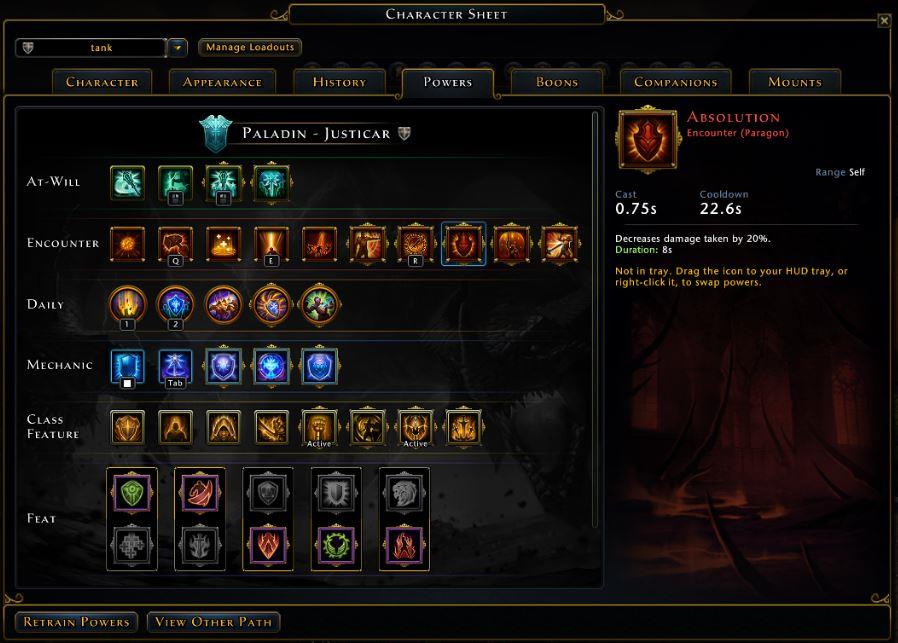Click the Manage Loadouts button
This screenshot has width=898, height=643.
tap(250, 47)
